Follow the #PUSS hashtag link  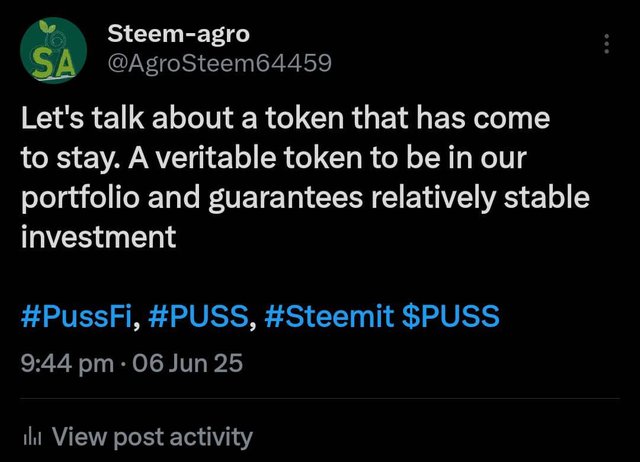point(199,316)
